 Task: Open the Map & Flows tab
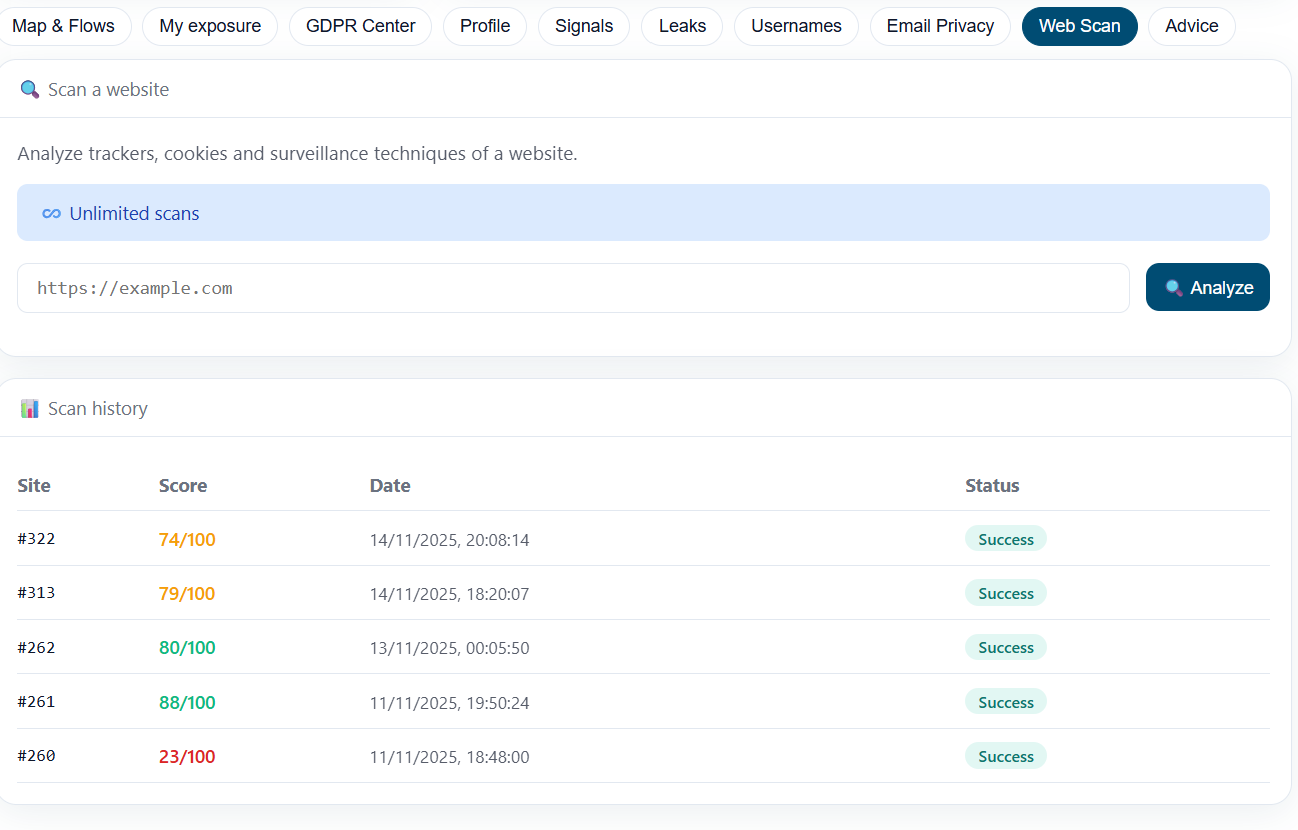click(x=63, y=26)
